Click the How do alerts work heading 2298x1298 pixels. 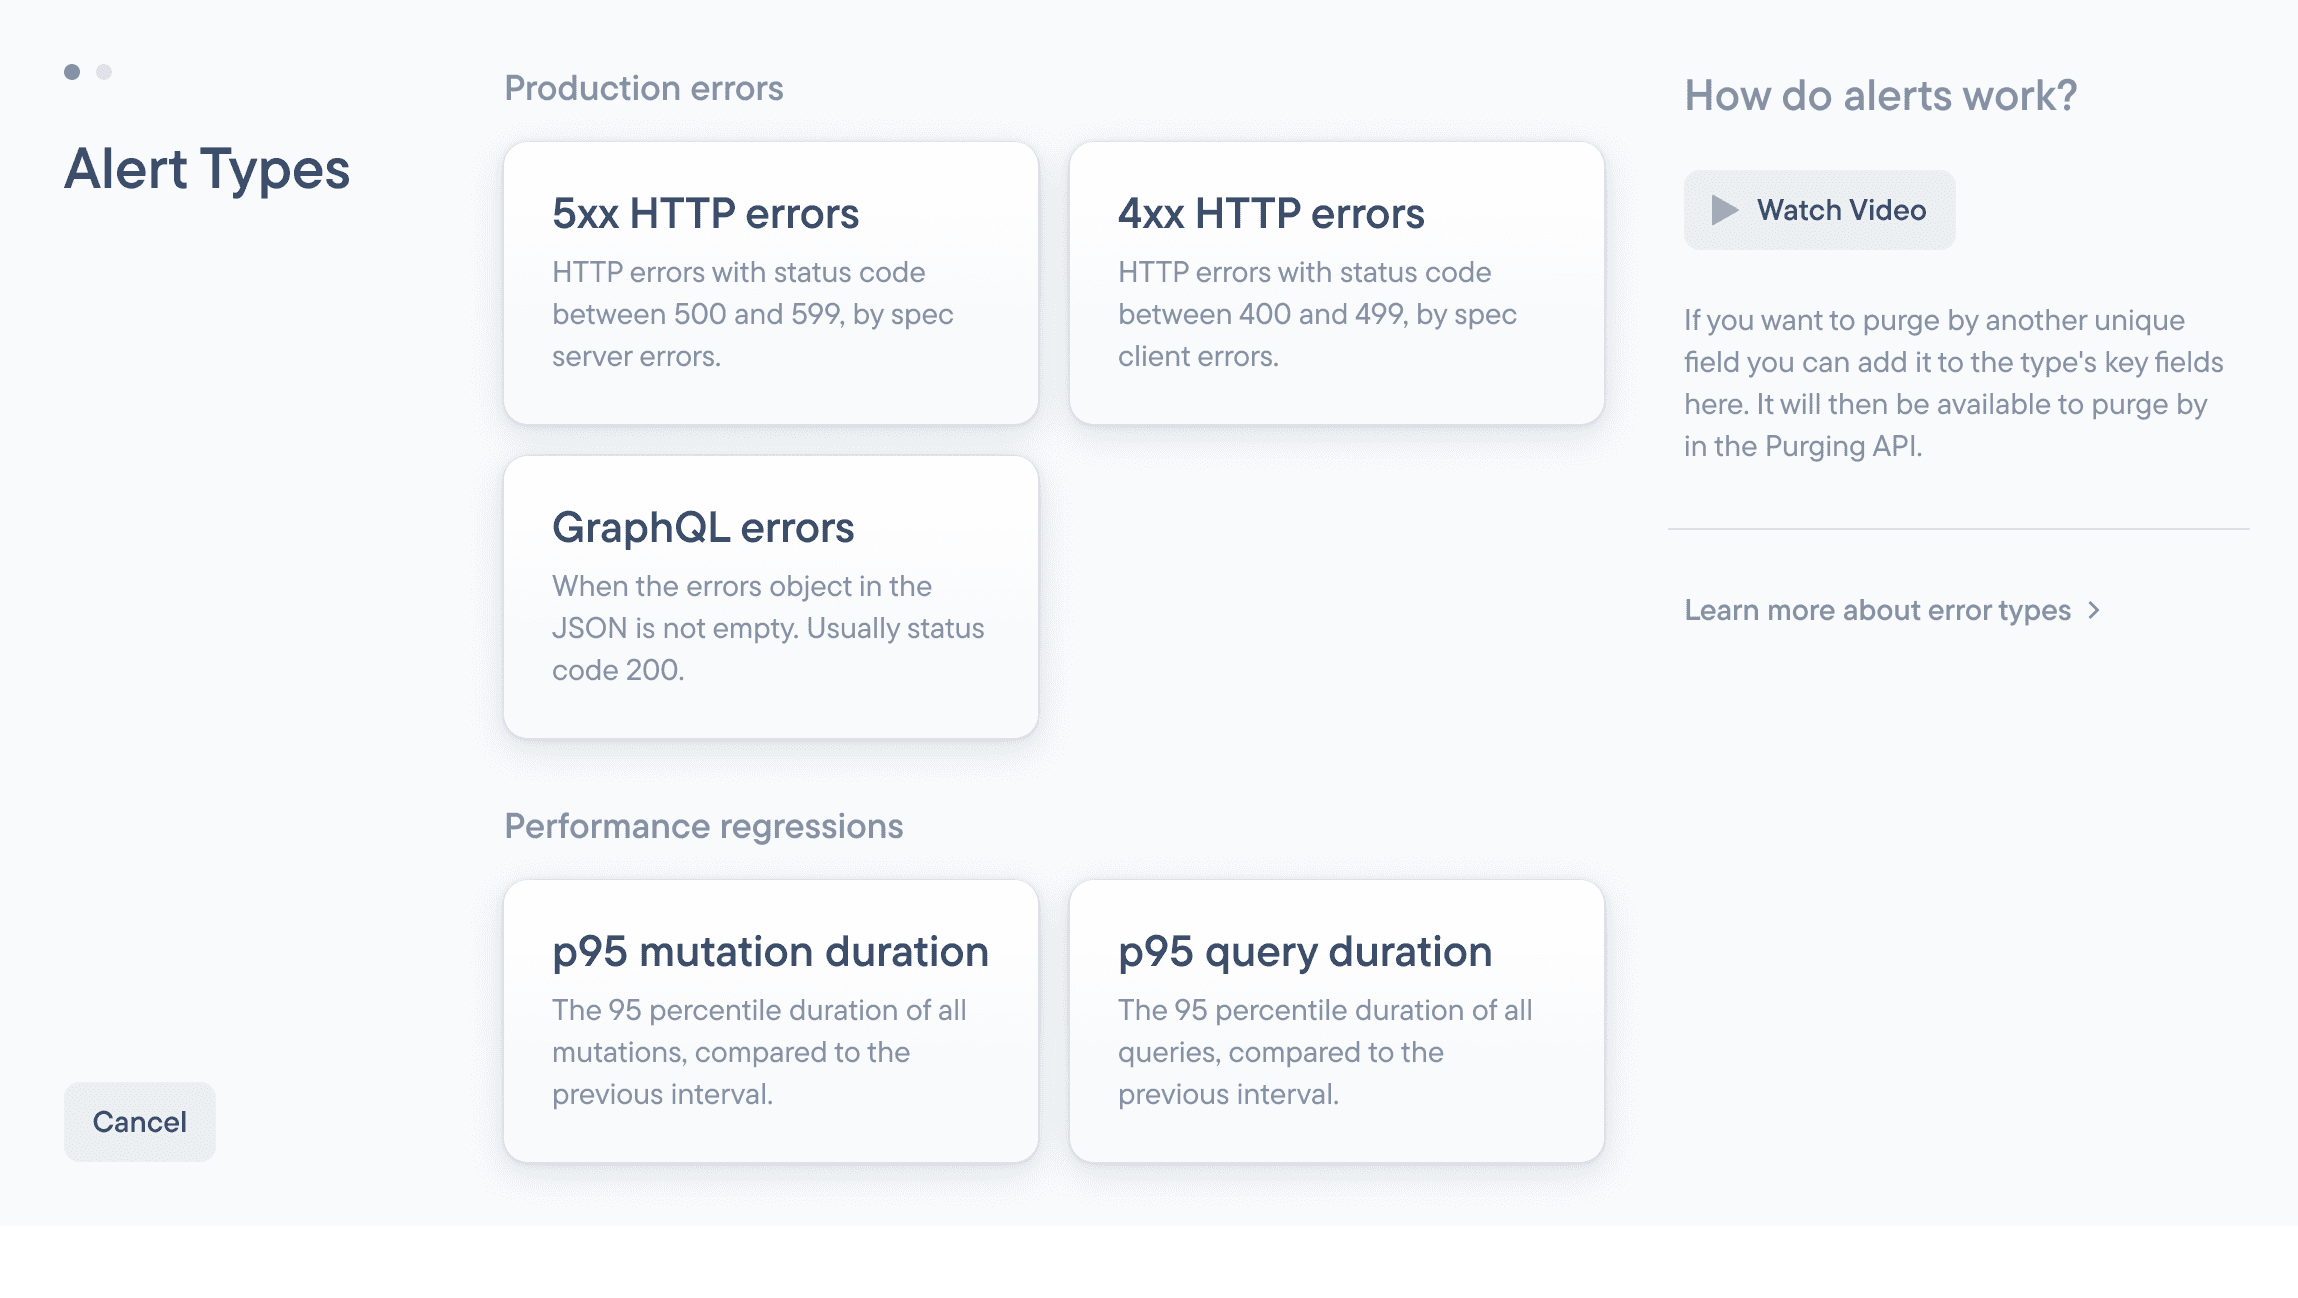tap(1880, 95)
